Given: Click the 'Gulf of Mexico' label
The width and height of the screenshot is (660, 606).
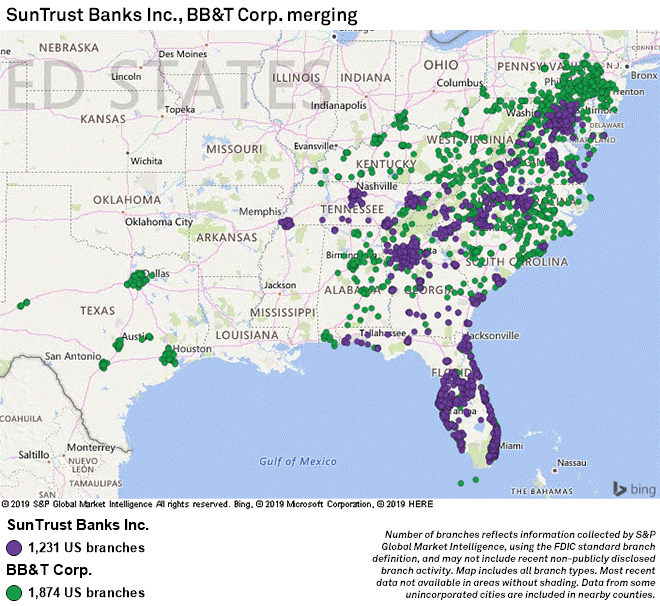Looking at the screenshot, I should pyautogui.click(x=298, y=462).
